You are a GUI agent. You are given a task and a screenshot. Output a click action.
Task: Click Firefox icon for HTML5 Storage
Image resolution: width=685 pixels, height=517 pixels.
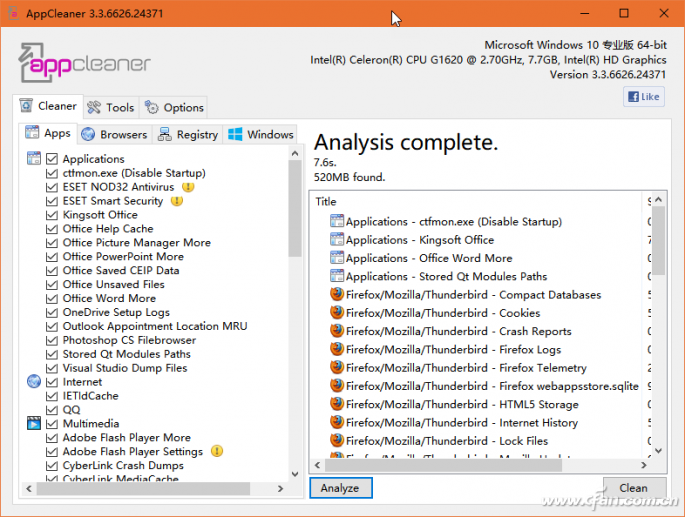point(337,404)
